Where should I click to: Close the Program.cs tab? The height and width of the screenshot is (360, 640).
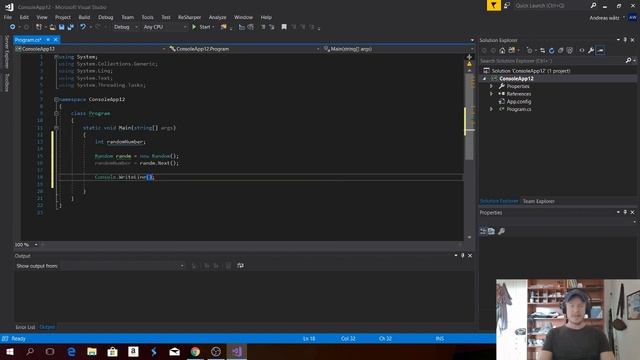coord(56,40)
